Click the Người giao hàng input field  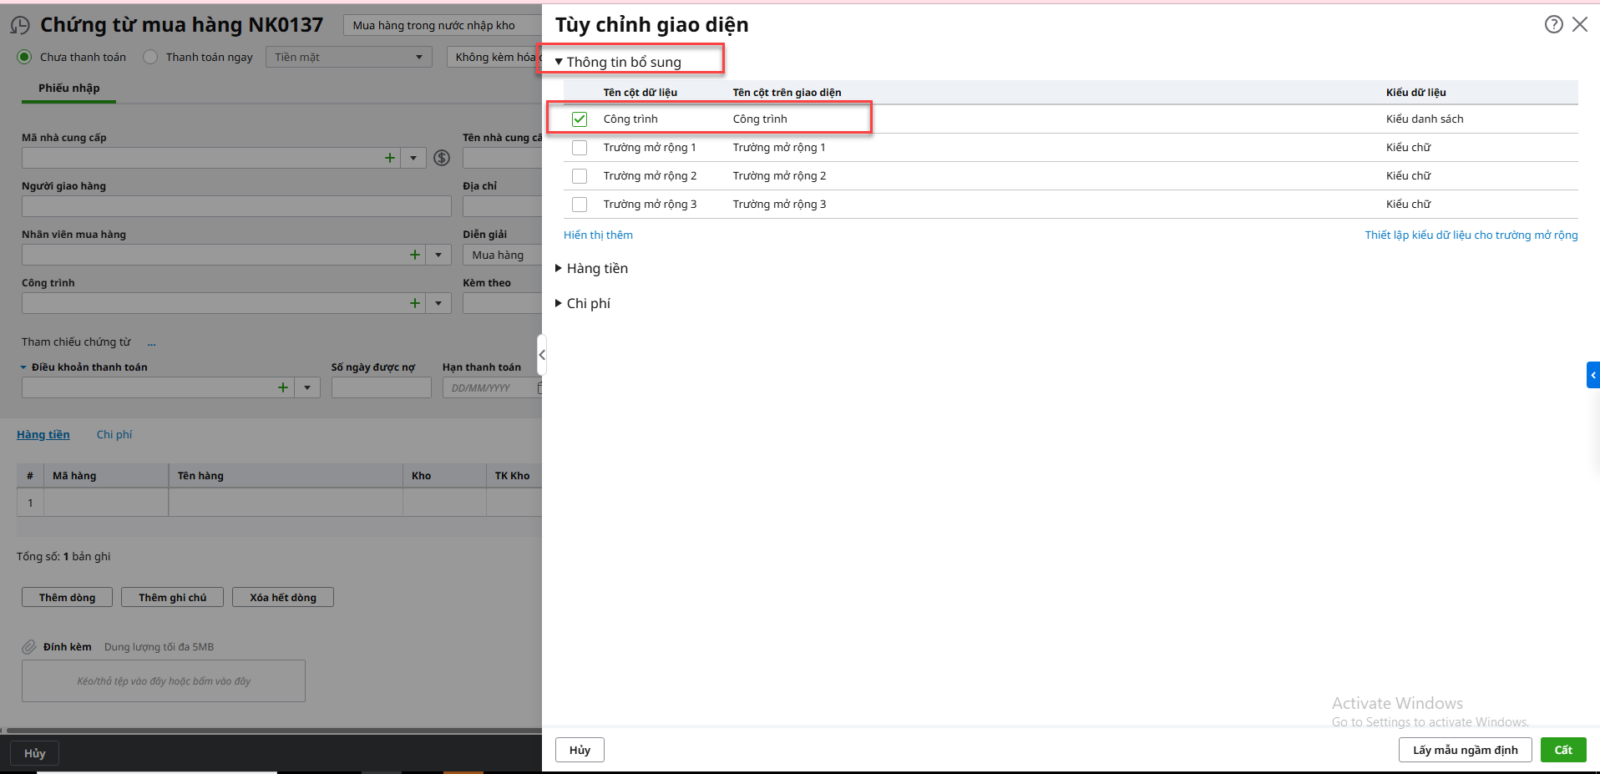click(236, 207)
